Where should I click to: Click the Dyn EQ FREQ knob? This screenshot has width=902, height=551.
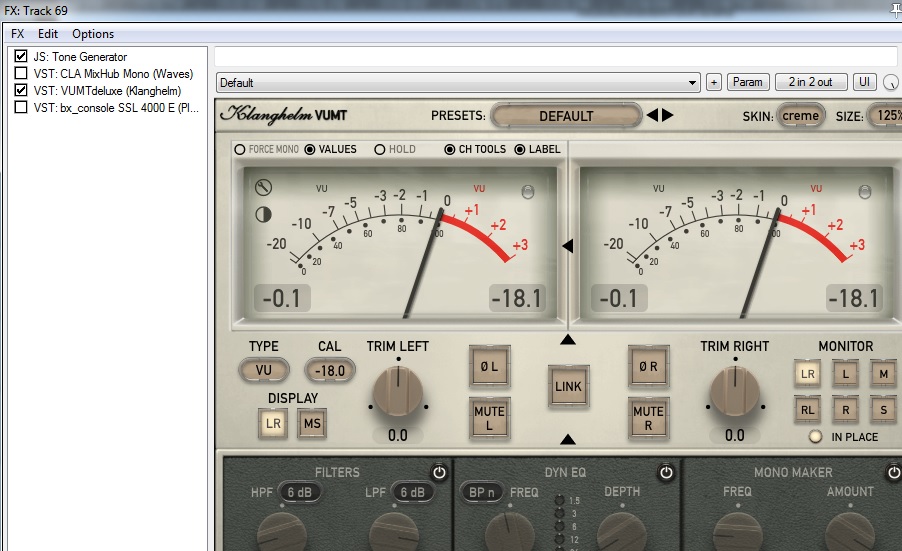click(510, 533)
